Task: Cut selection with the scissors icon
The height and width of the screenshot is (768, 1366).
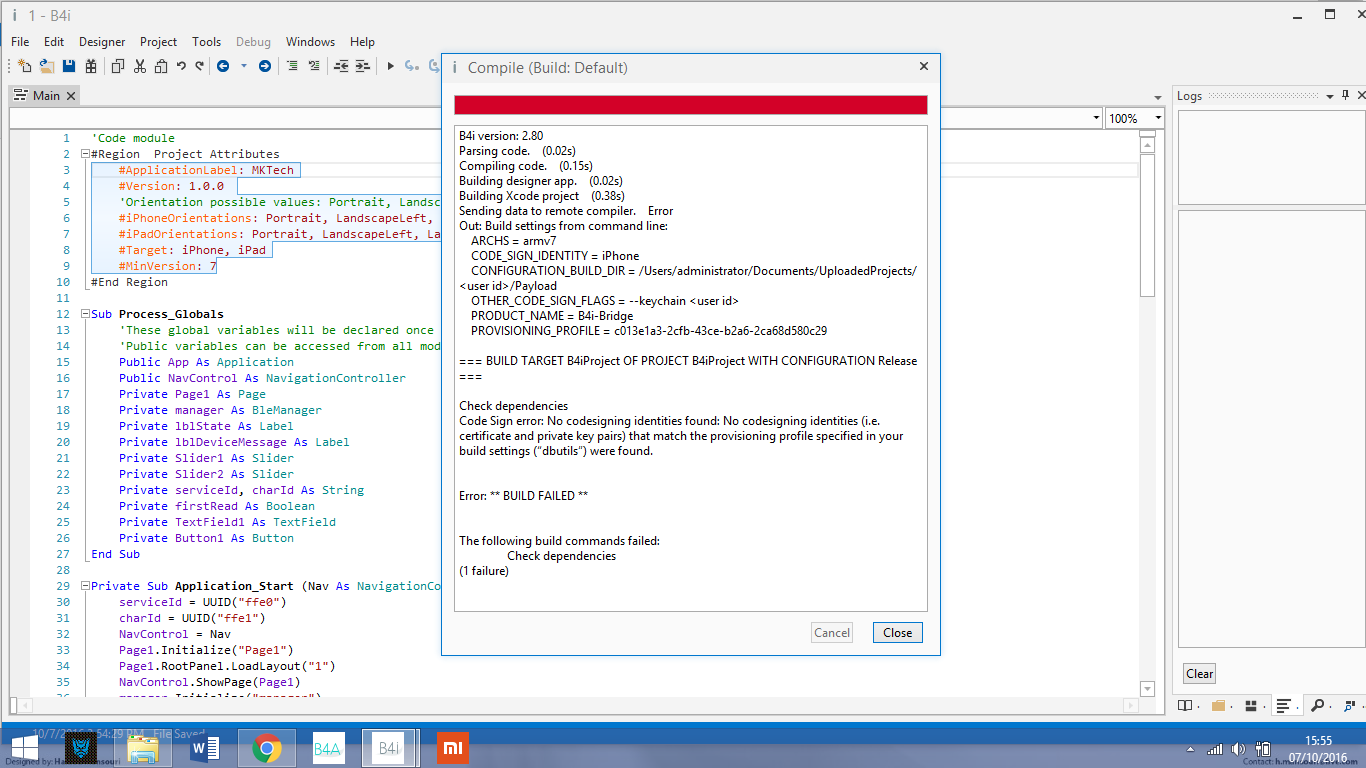Action: [139, 66]
